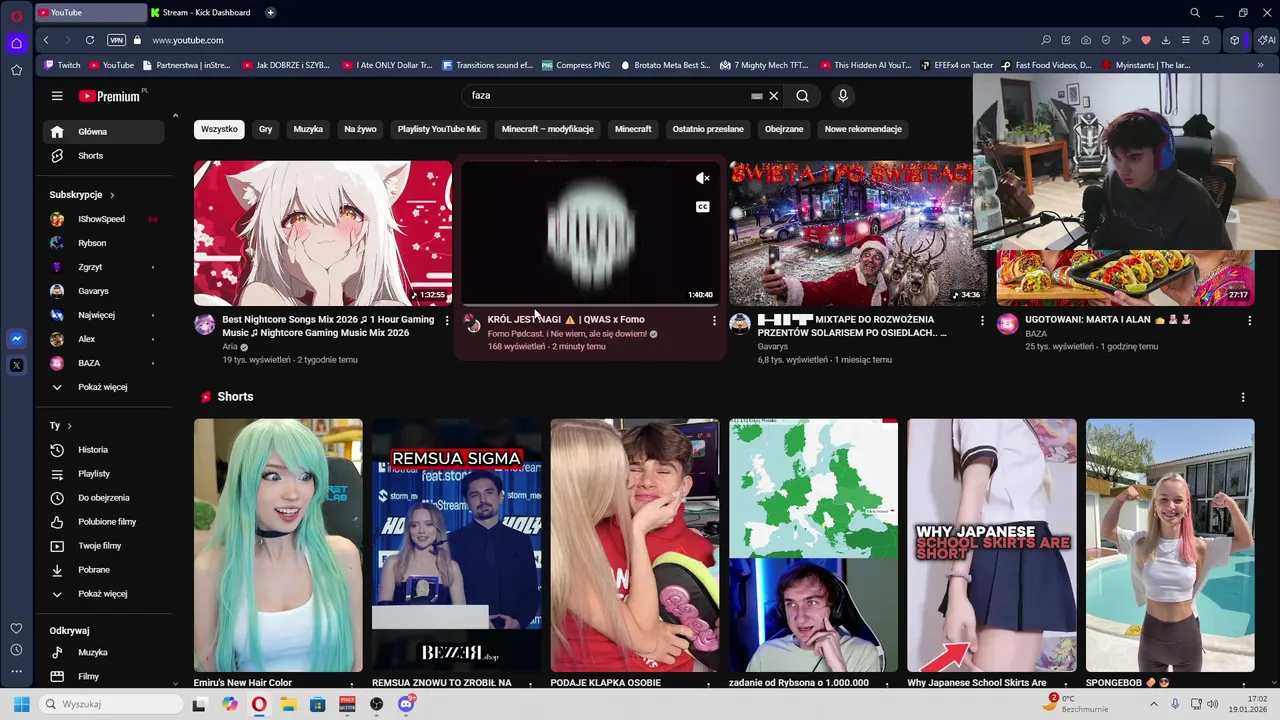
Task: Open Polubione filmy liked videos
Action: pyautogui.click(x=103, y=522)
